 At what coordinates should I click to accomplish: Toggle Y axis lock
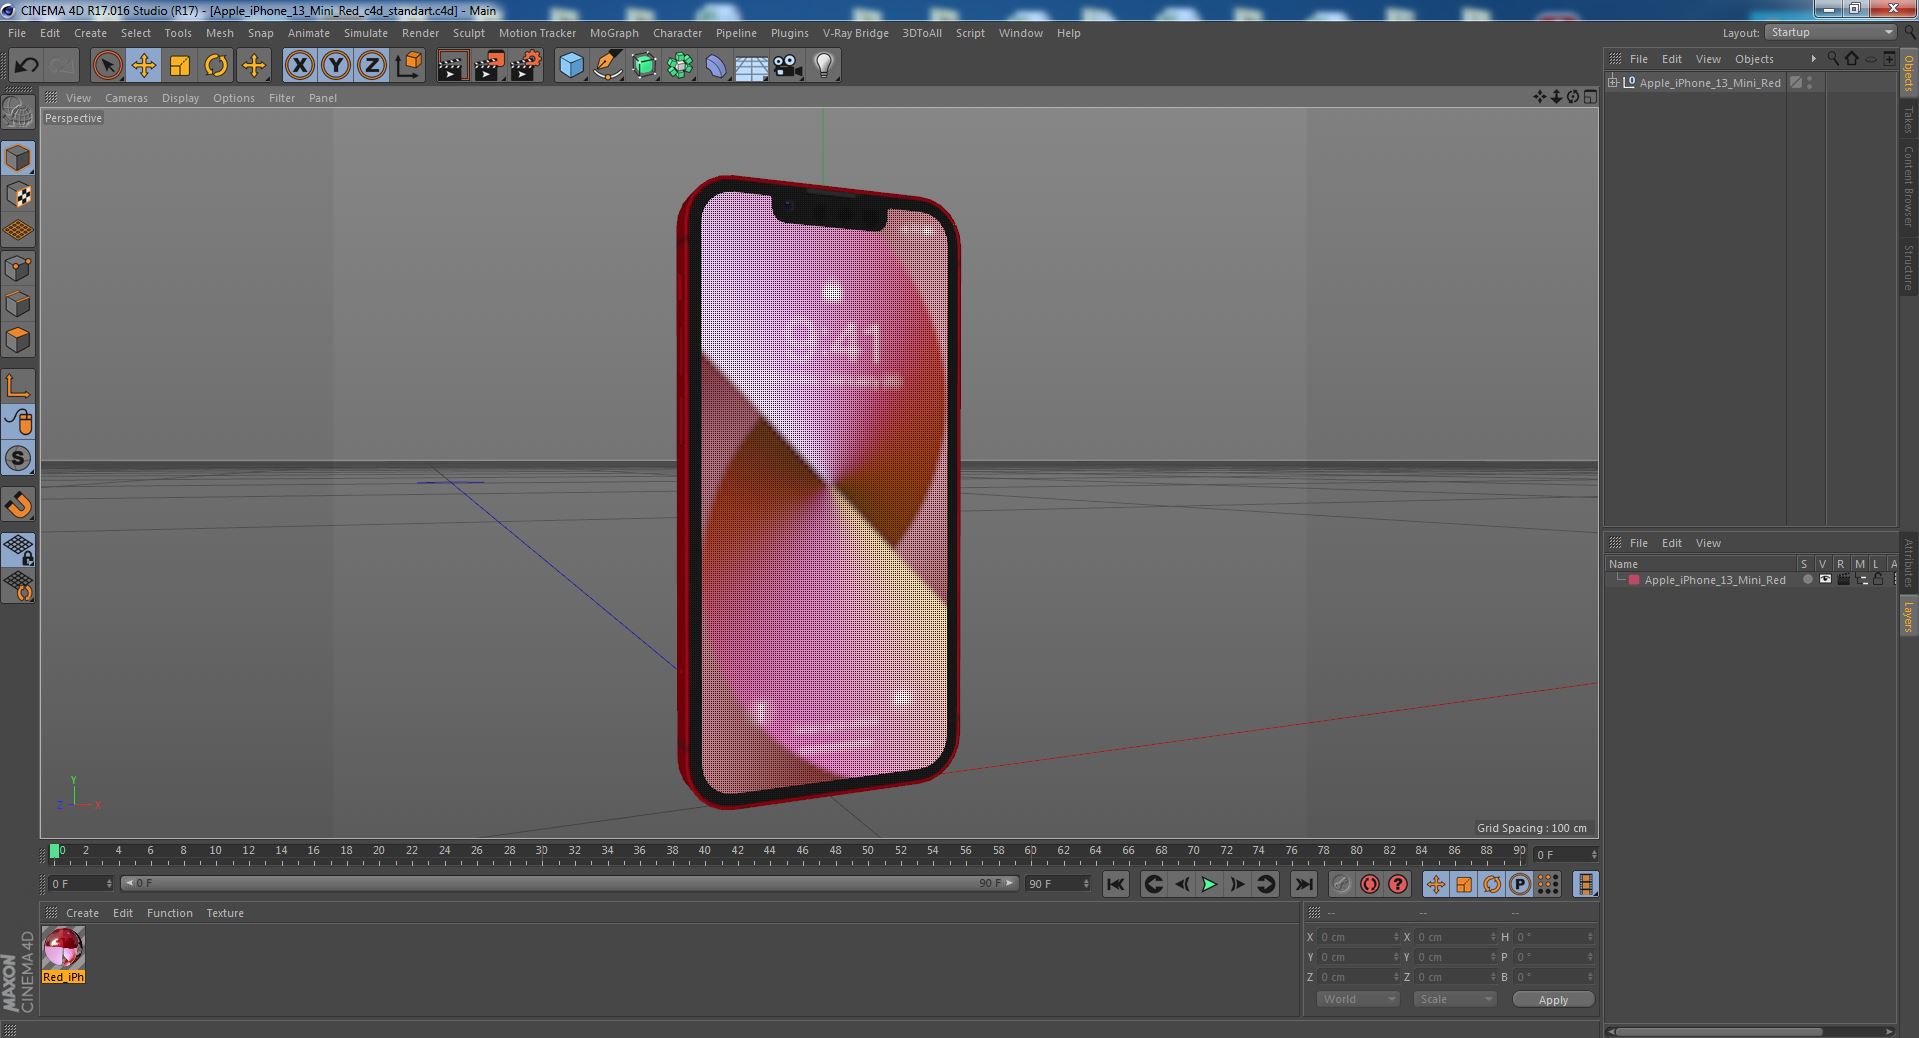[336, 66]
